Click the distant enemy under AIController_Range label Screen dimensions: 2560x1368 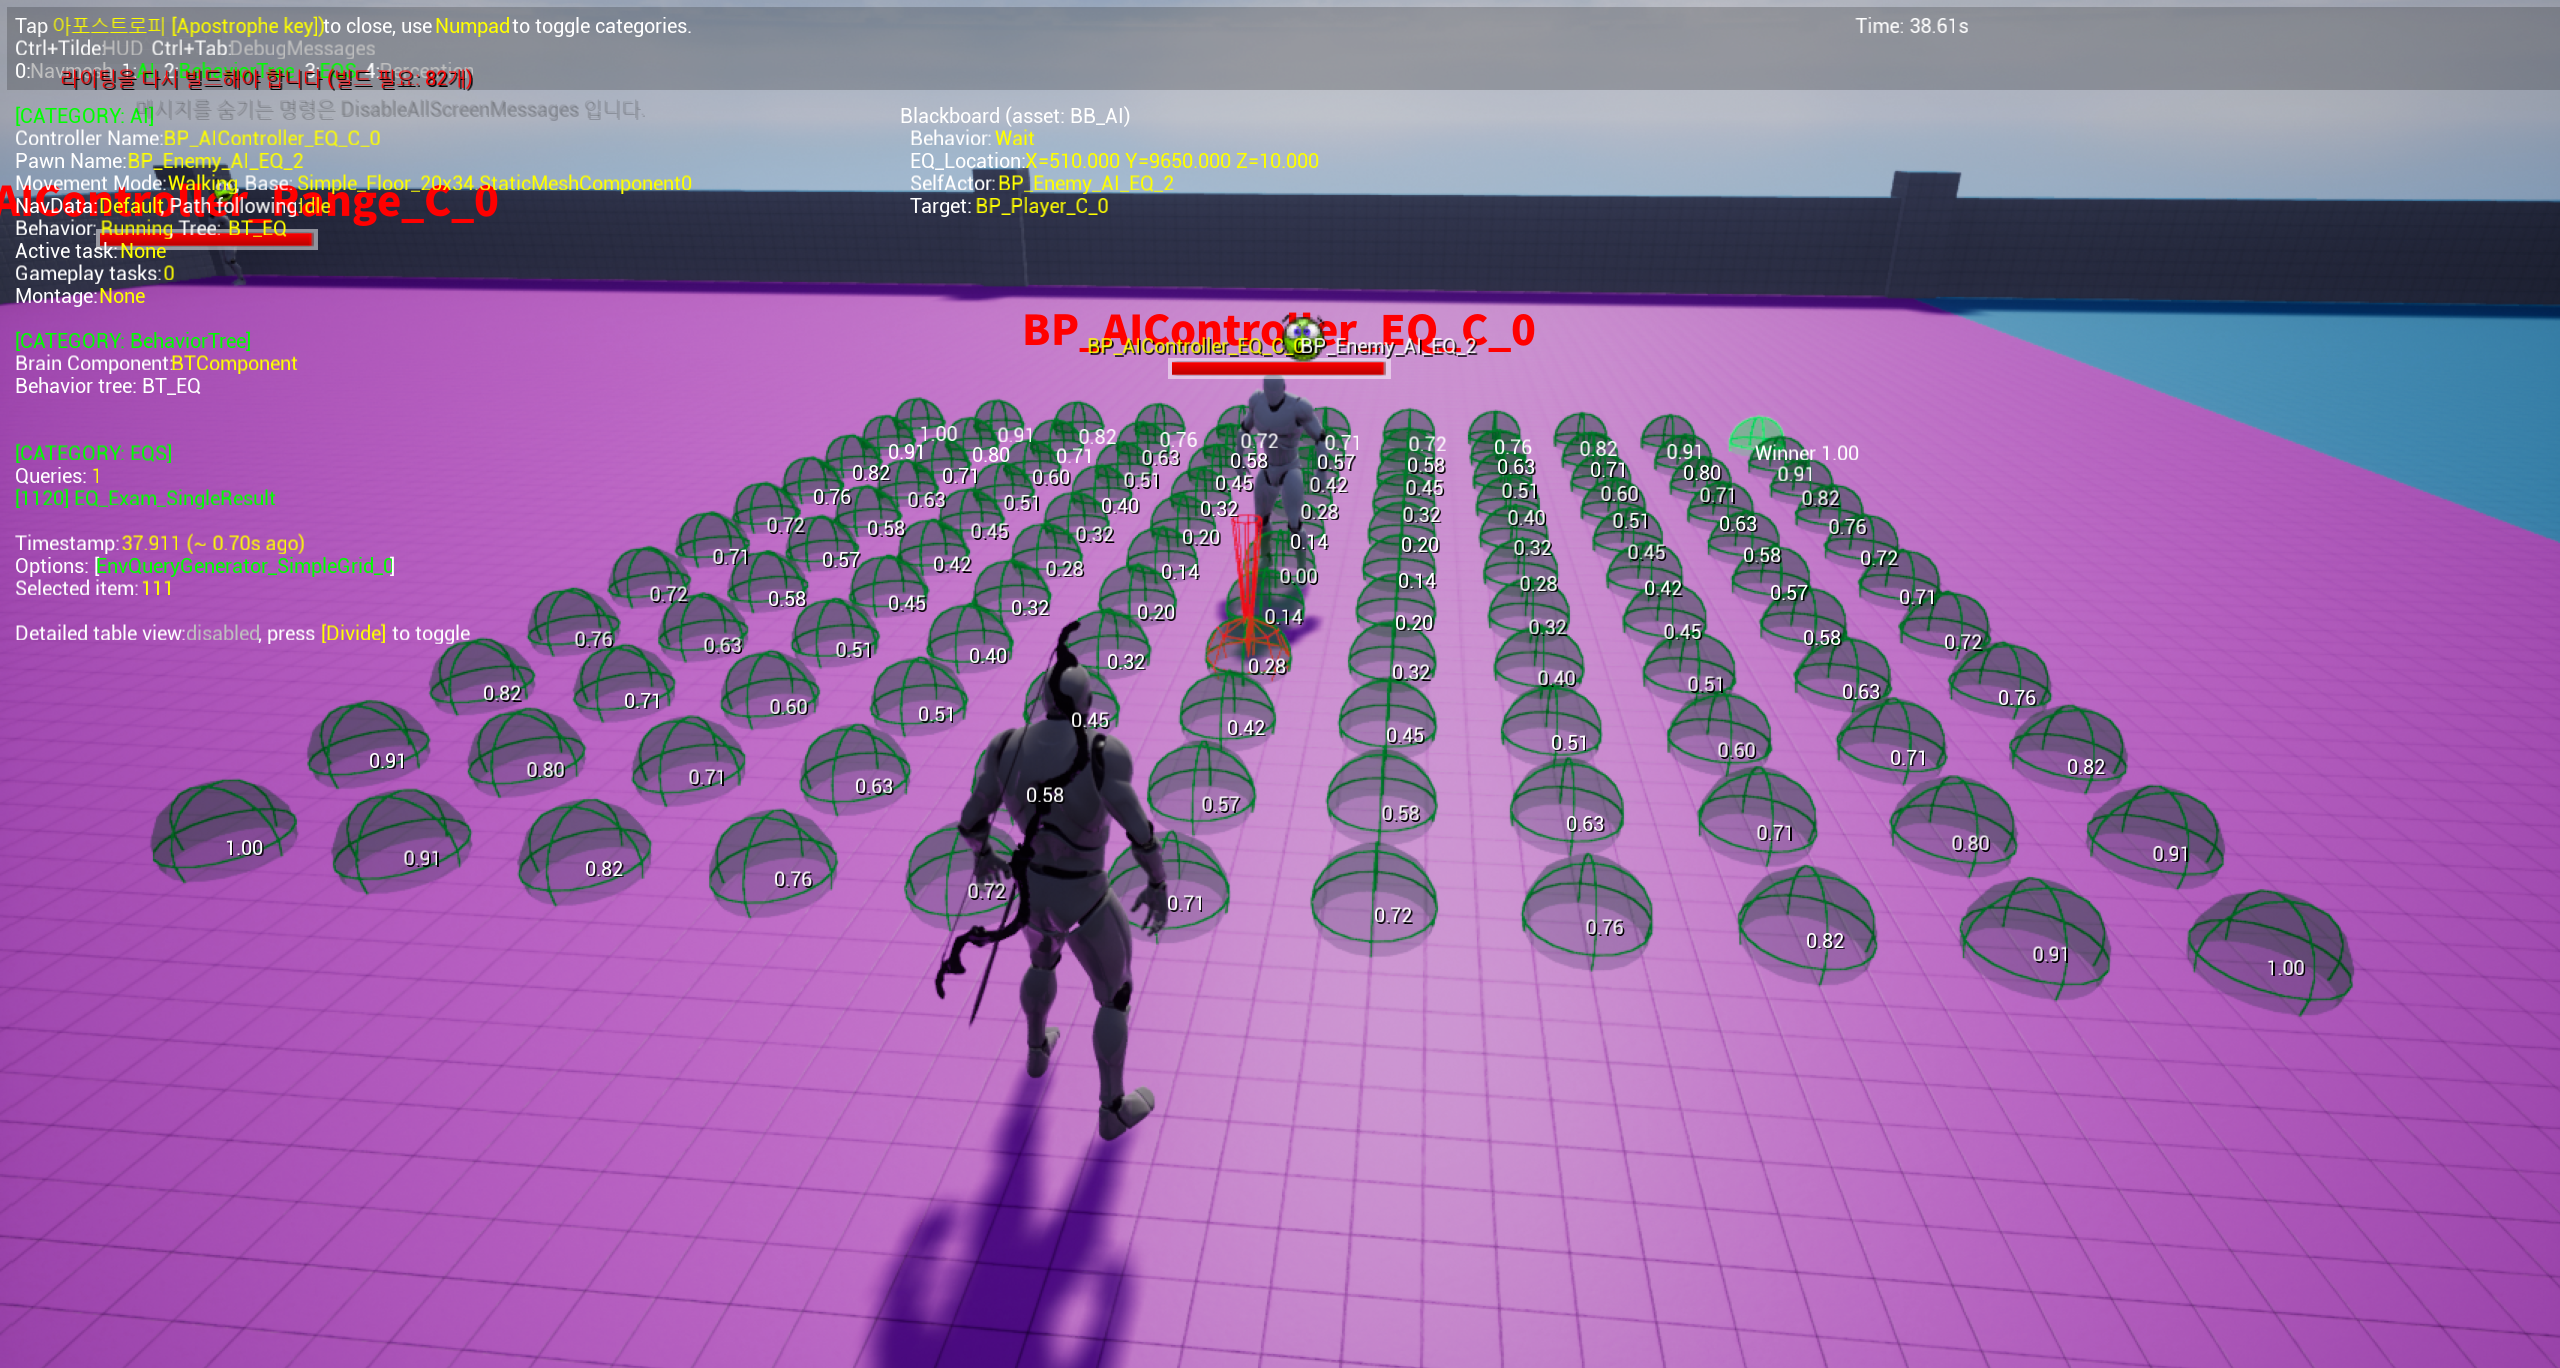point(228,258)
